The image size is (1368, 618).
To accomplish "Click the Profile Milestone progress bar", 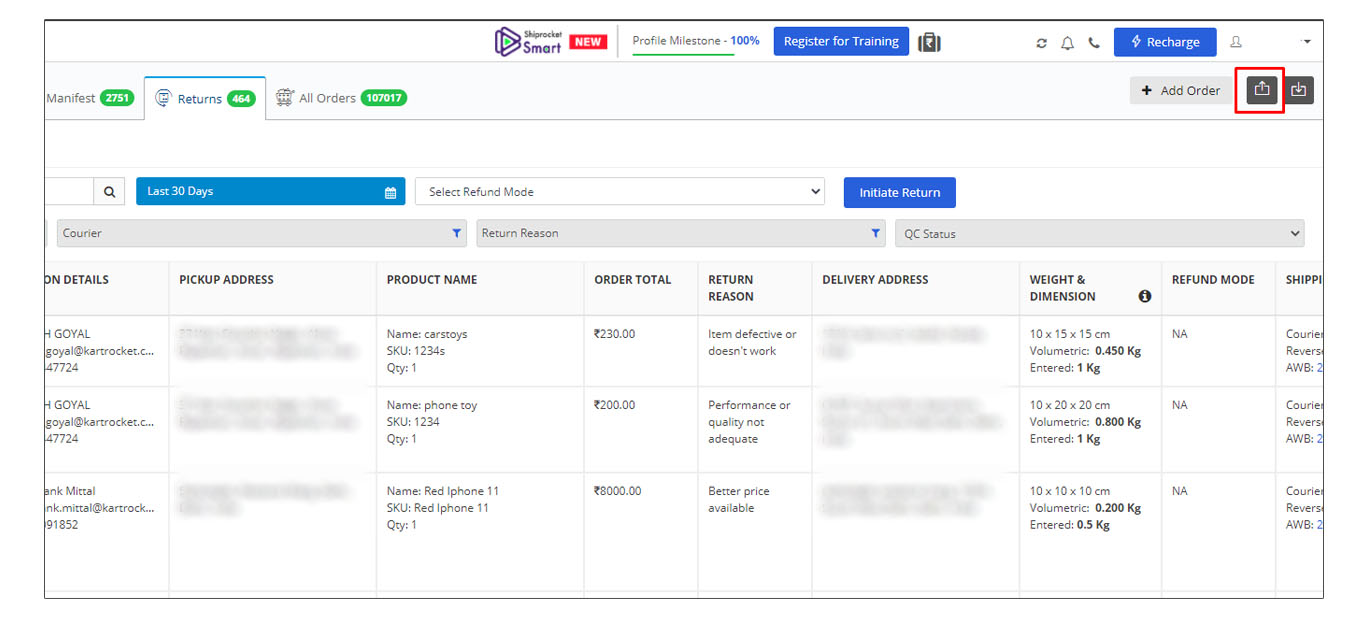I will click(x=684, y=54).
